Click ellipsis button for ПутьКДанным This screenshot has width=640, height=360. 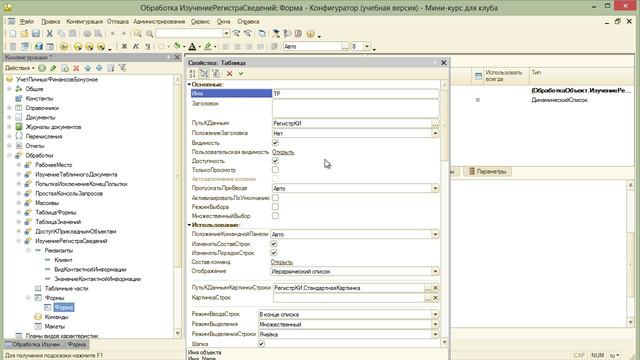coord(435,123)
